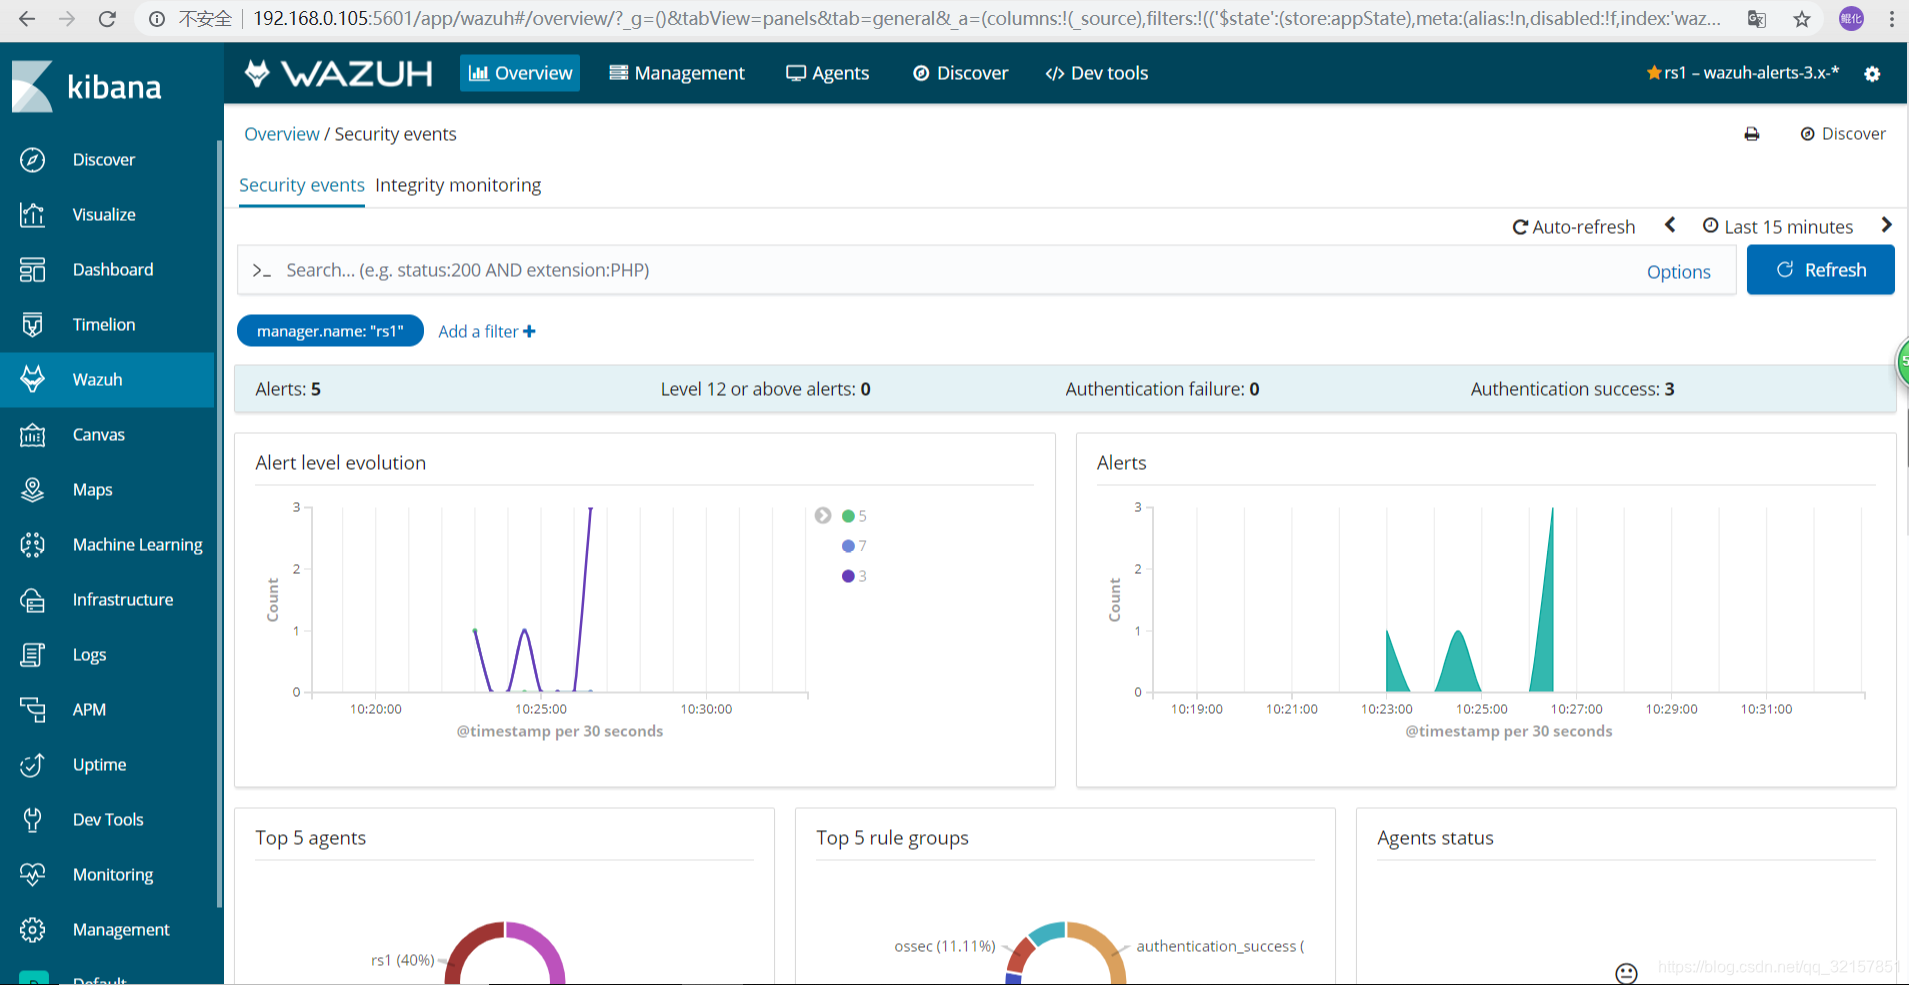The height and width of the screenshot is (985, 1909).
Task: Open the Monitoring heartbeat icon
Action: point(33,875)
